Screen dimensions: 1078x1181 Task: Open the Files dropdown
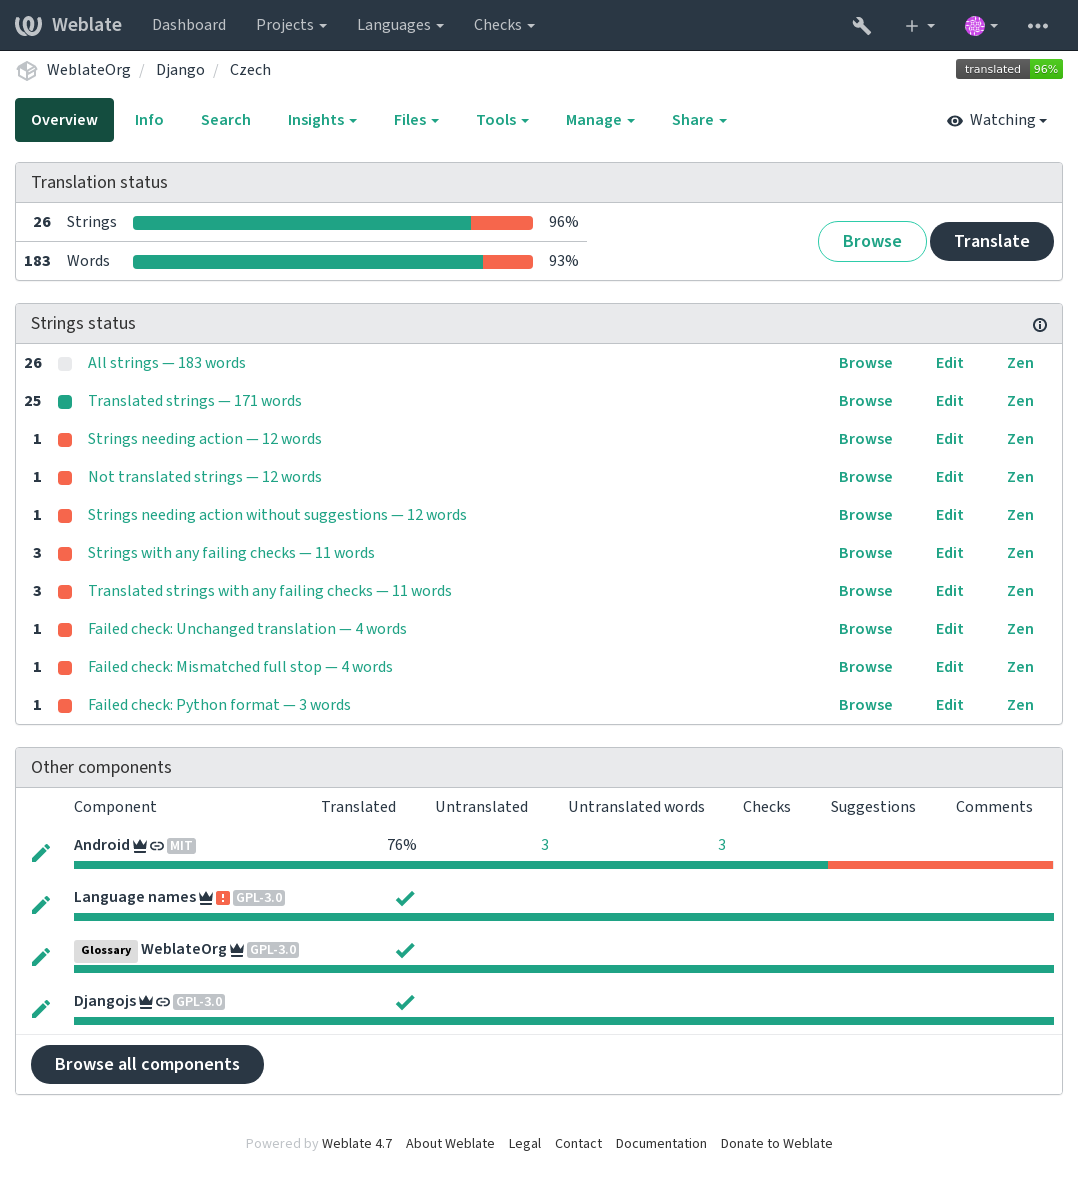(416, 121)
